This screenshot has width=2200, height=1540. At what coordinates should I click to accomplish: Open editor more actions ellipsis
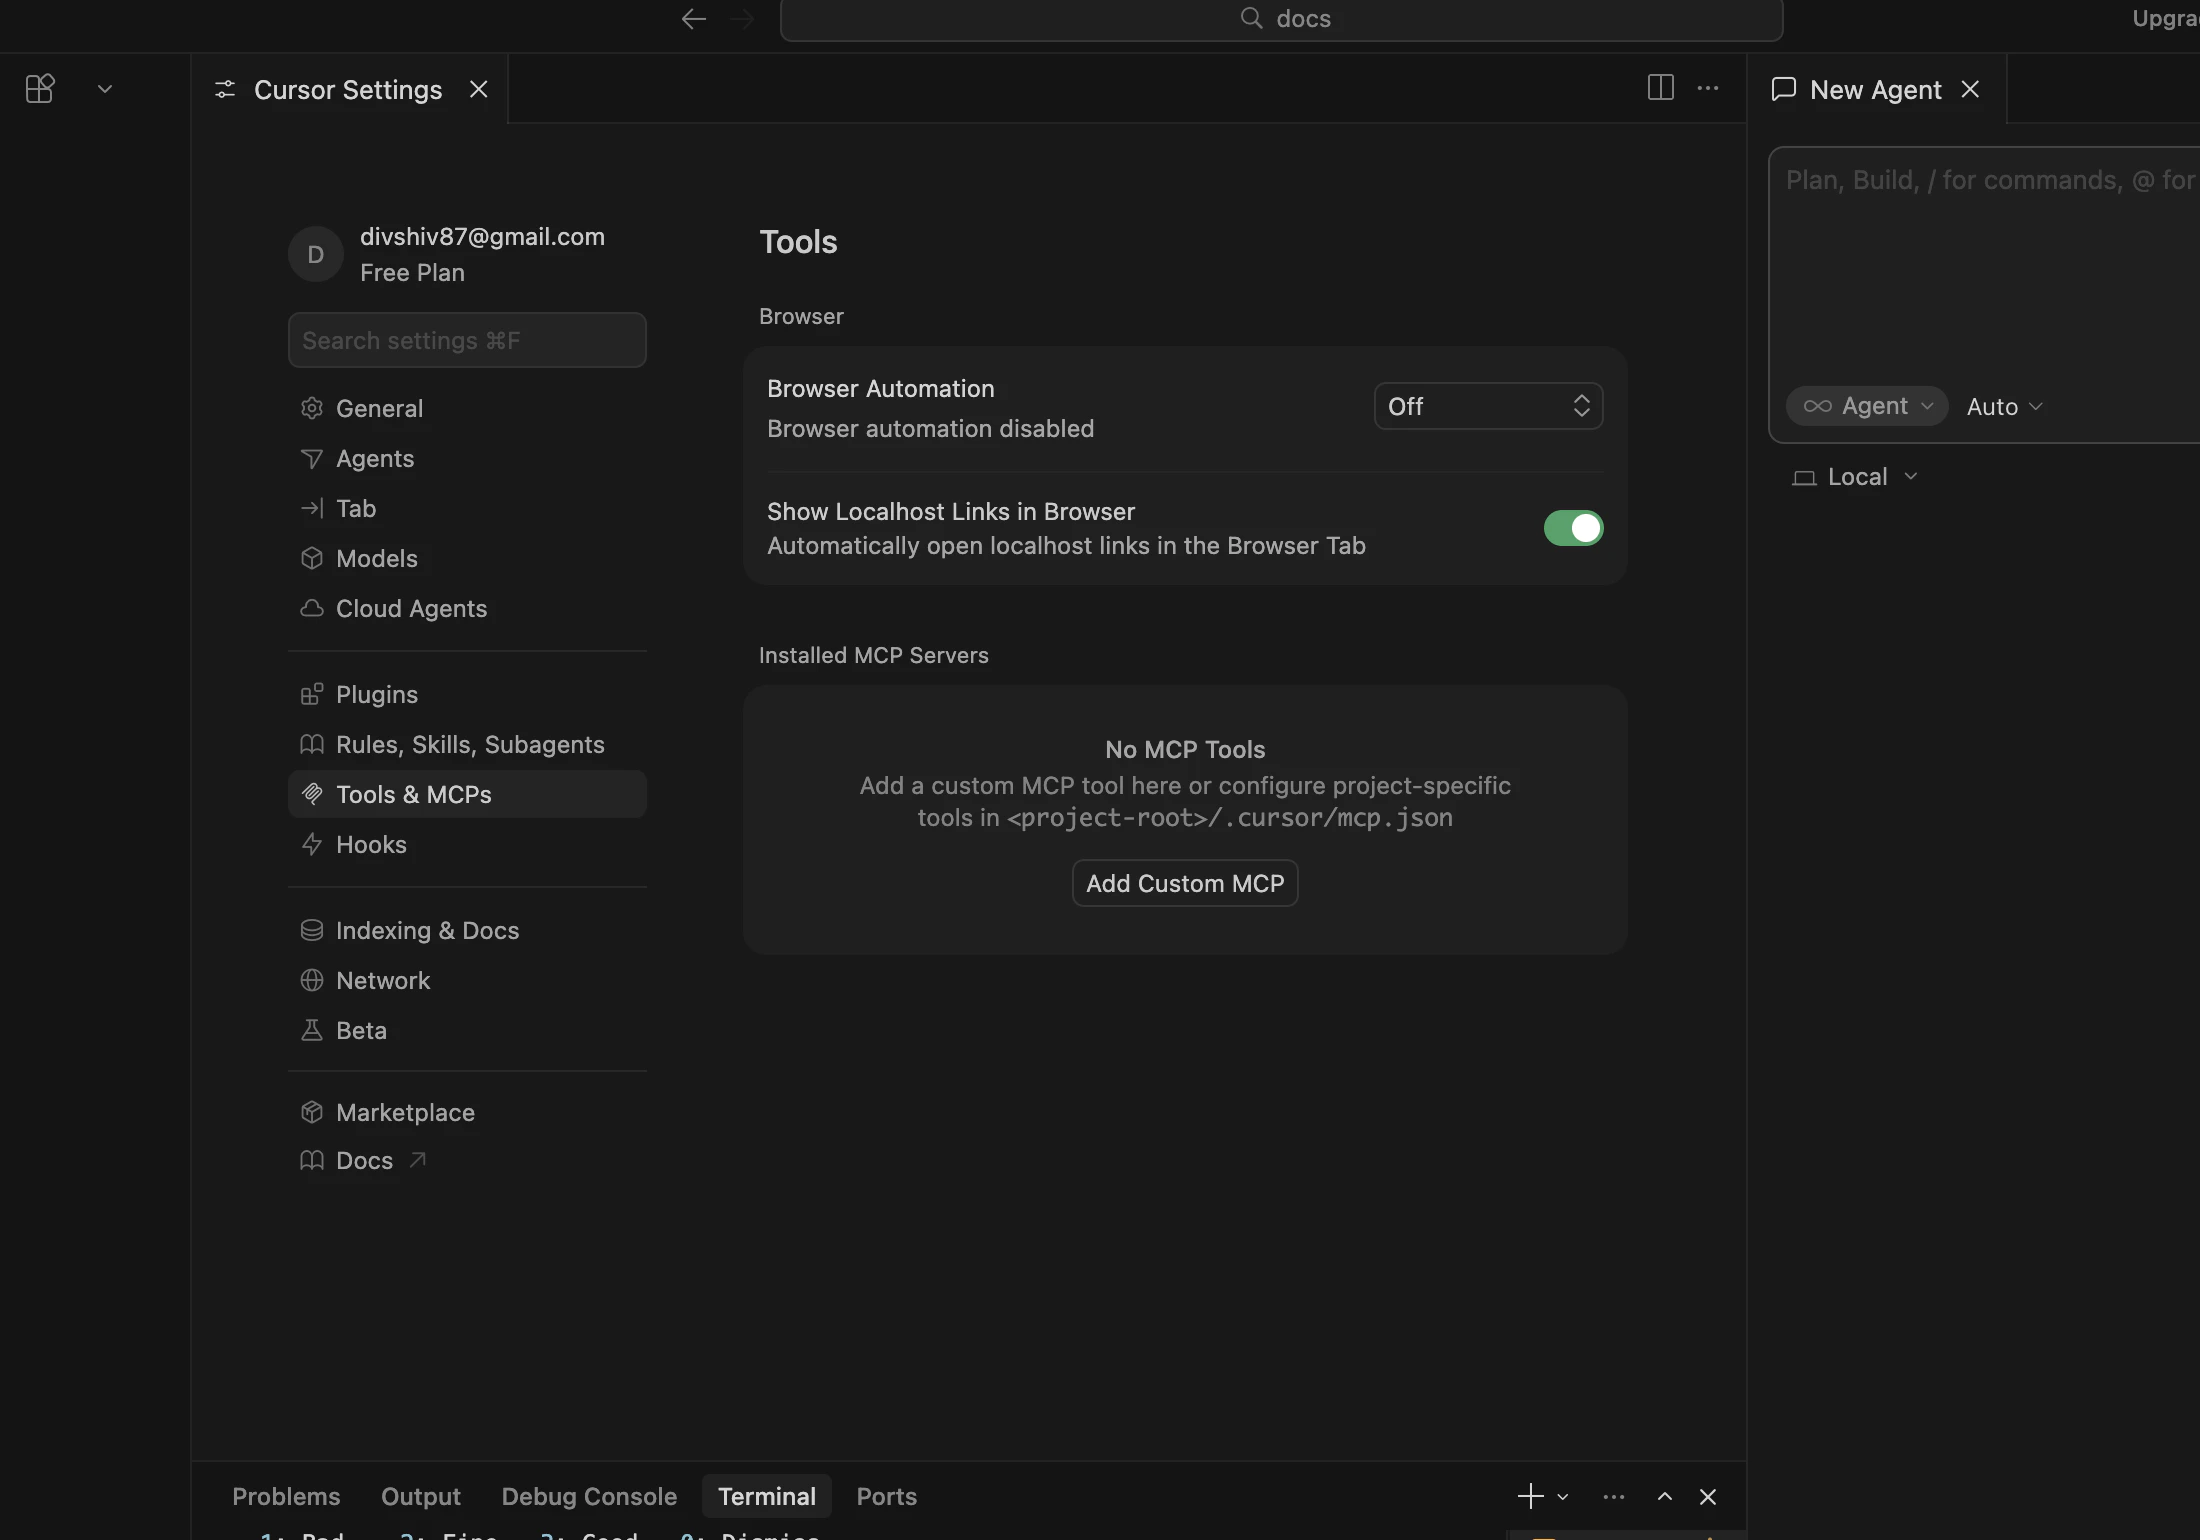point(1708,88)
